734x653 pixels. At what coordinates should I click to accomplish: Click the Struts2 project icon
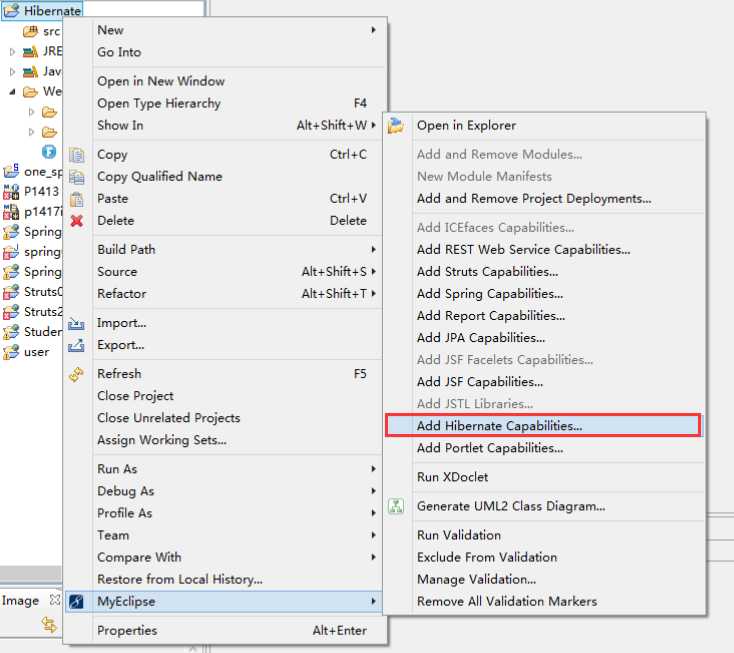click(x=11, y=312)
